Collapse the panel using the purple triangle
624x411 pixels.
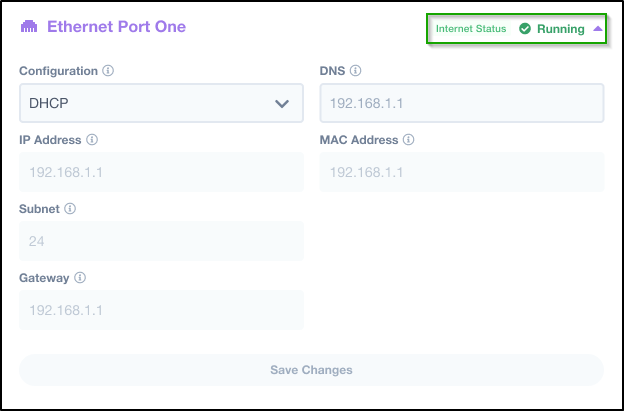(x=598, y=28)
